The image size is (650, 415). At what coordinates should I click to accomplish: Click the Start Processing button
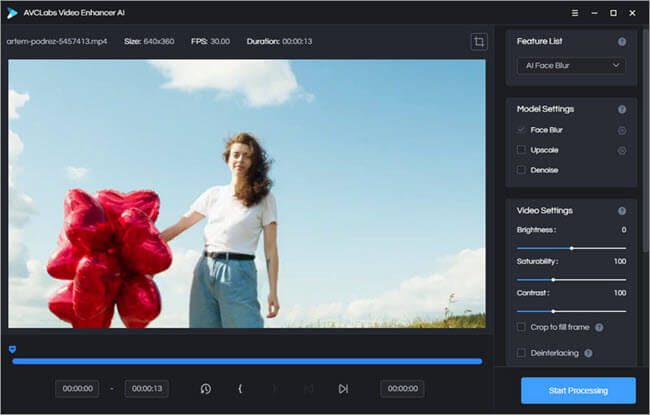tap(578, 390)
